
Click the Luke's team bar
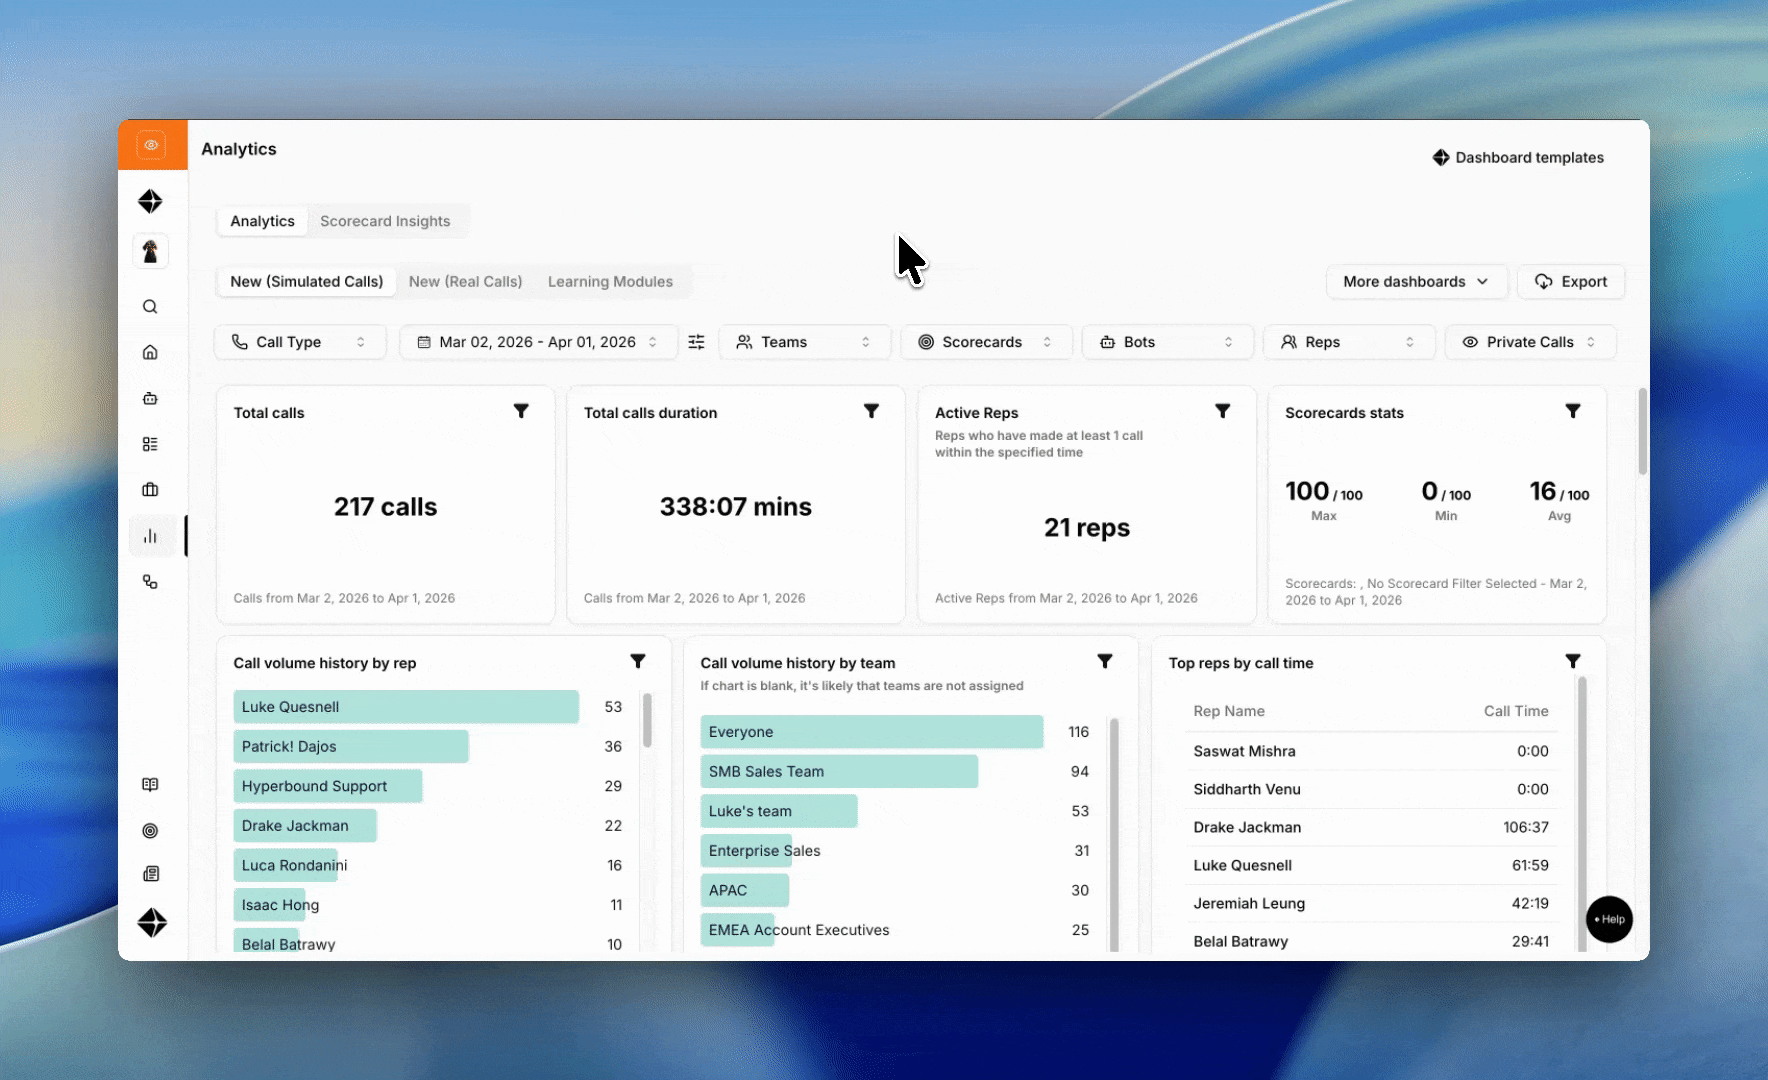pyautogui.click(x=779, y=811)
